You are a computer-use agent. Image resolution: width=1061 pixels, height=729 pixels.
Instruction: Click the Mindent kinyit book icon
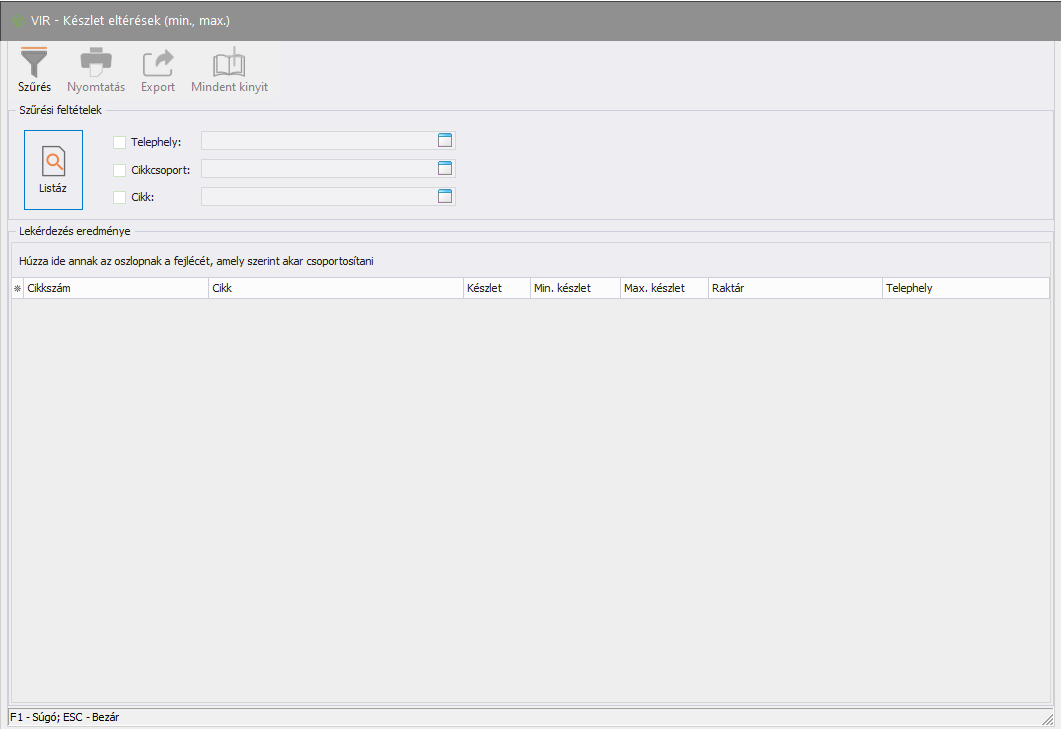[x=229, y=62]
